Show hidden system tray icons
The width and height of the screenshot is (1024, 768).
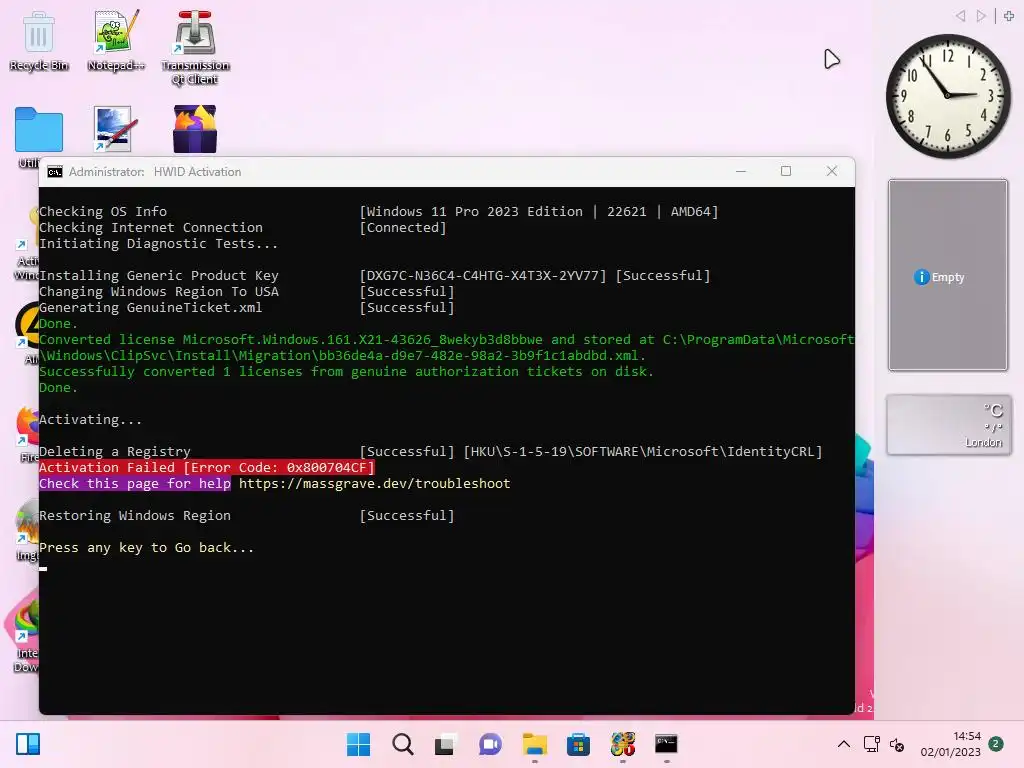pyautogui.click(x=844, y=744)
